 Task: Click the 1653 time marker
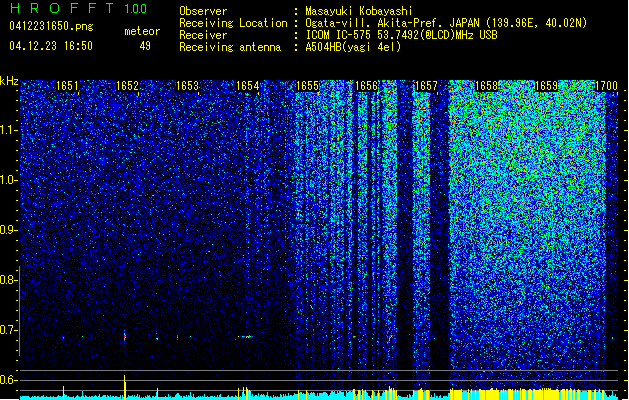(x=187, y=86)
